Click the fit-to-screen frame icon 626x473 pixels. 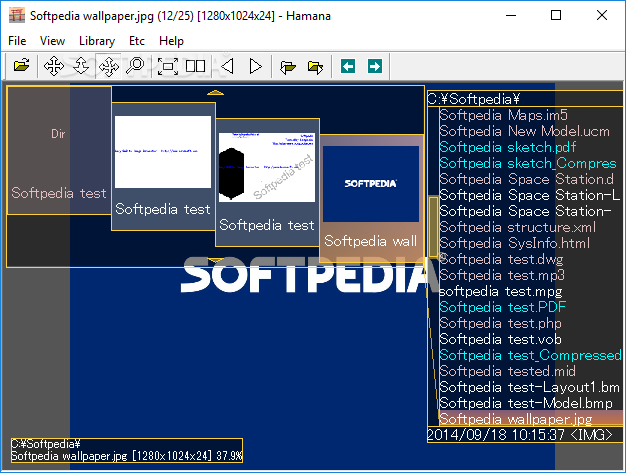pyautogui.click(x=168, y=66)
